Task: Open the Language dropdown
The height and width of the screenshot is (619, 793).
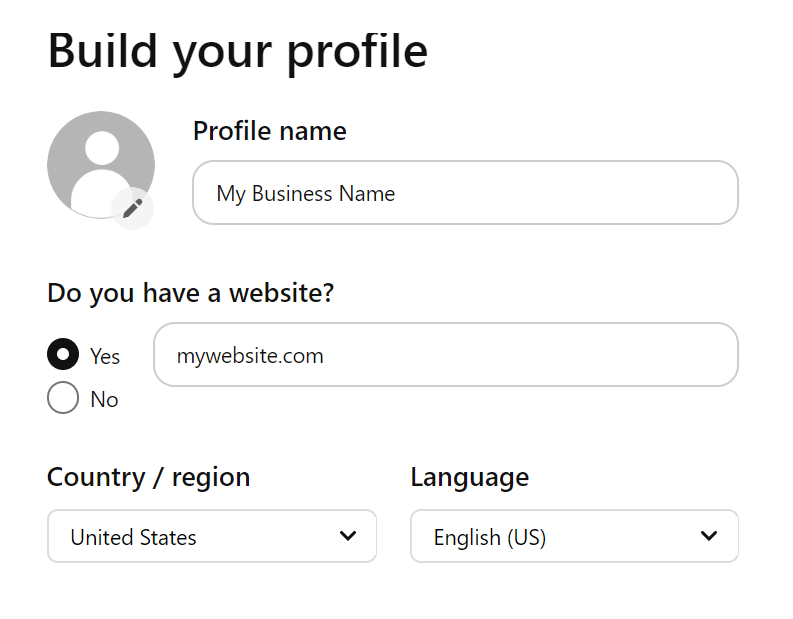Action: pos(574,537)
